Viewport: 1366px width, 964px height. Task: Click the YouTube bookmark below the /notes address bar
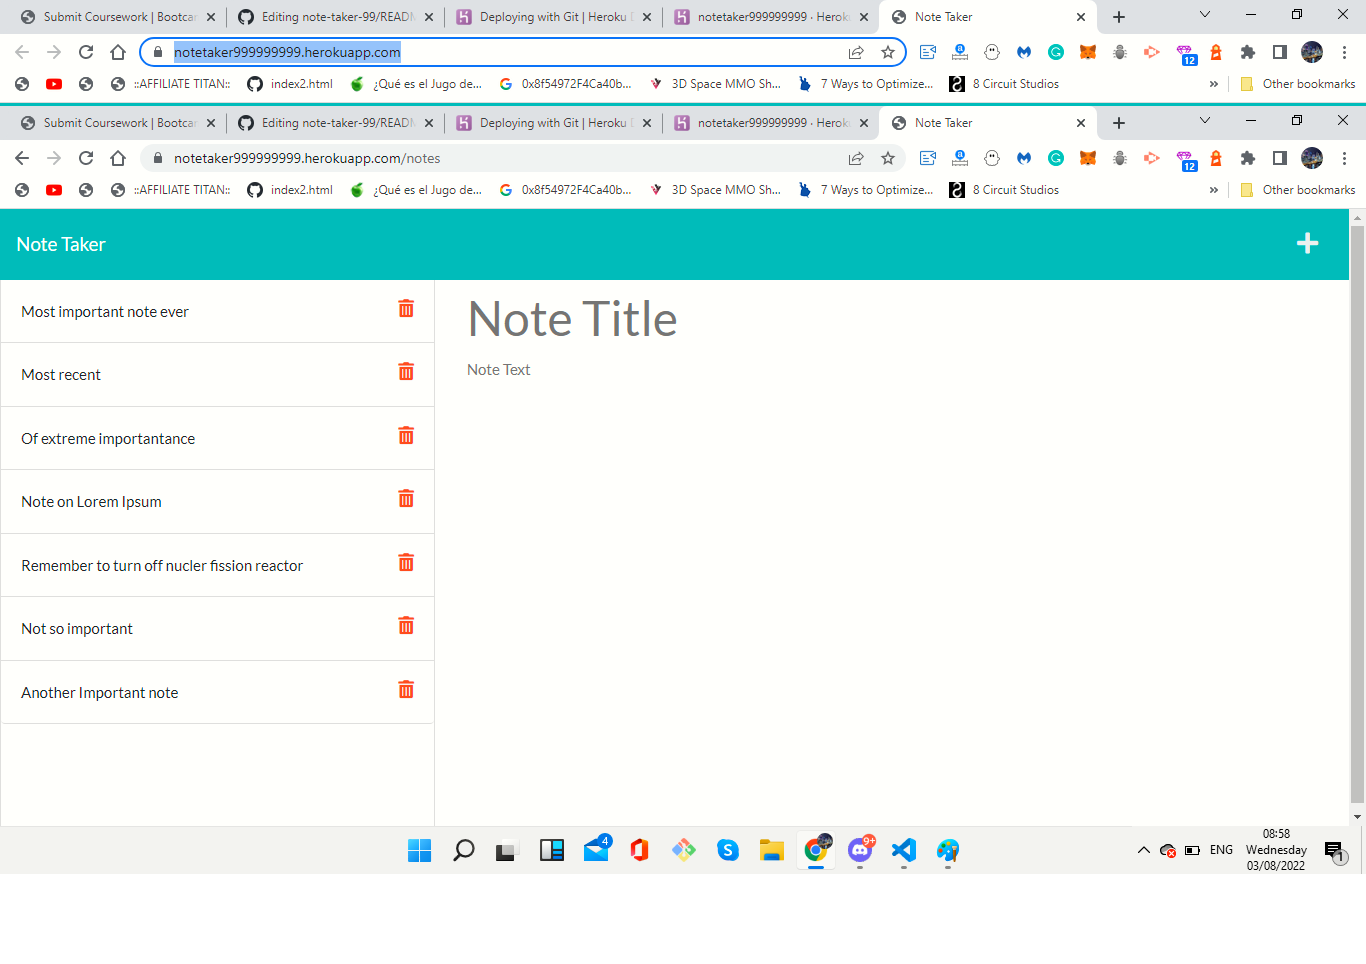[x=54, y=190]
